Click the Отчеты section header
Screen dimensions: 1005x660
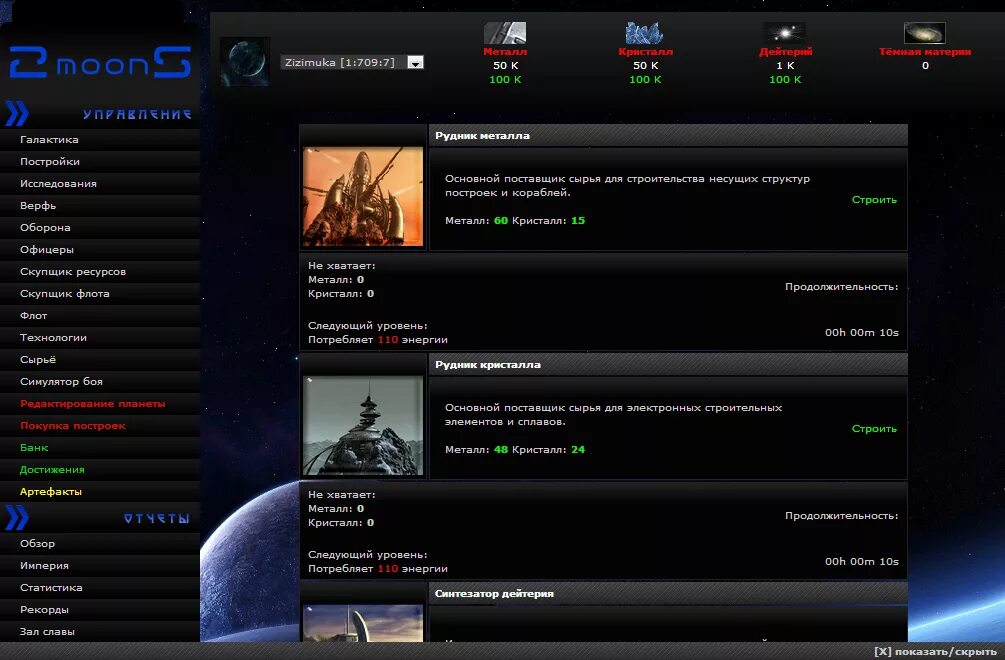[x=157, y=518]
